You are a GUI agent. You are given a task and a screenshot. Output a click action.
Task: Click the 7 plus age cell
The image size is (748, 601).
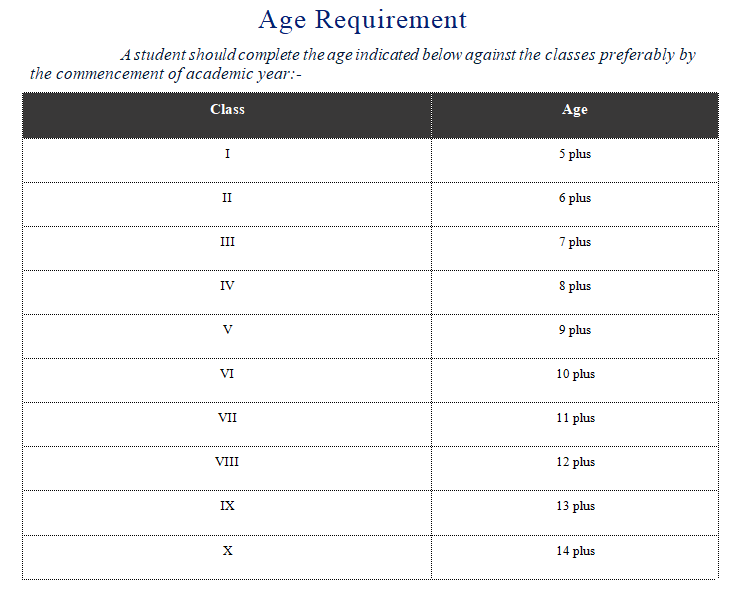pos(575,248)
